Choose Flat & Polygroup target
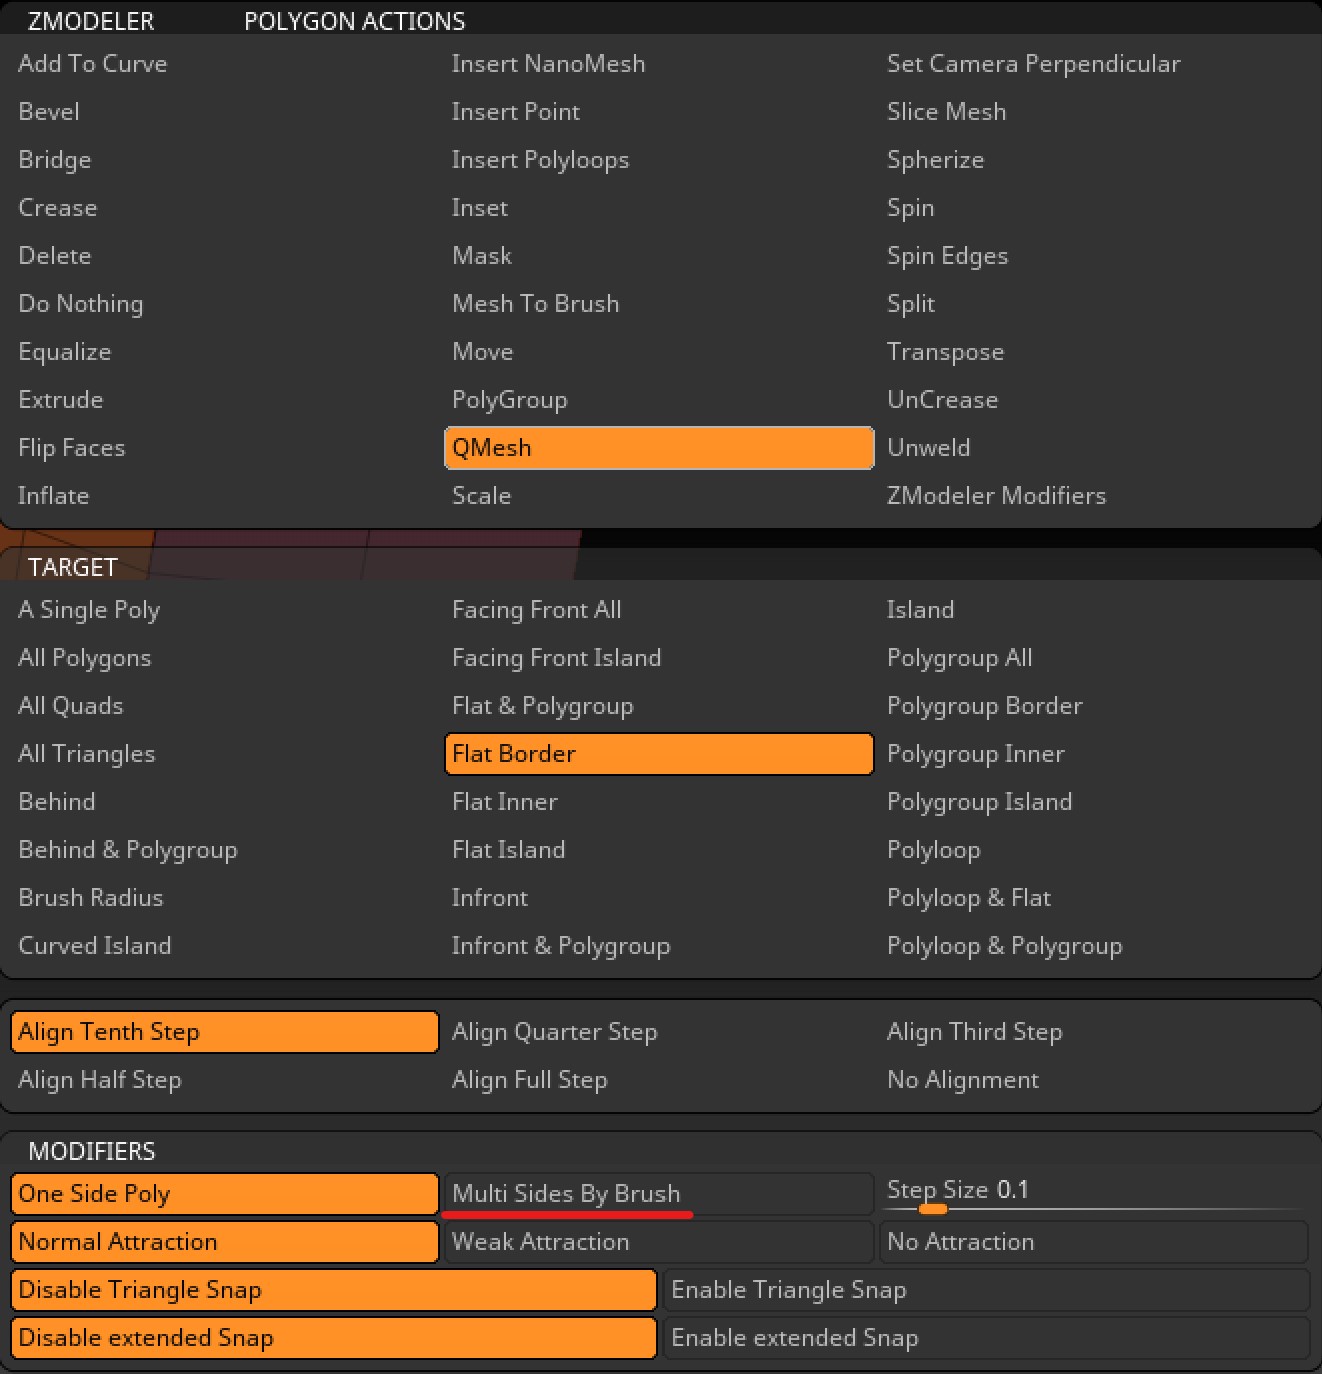 542,705
